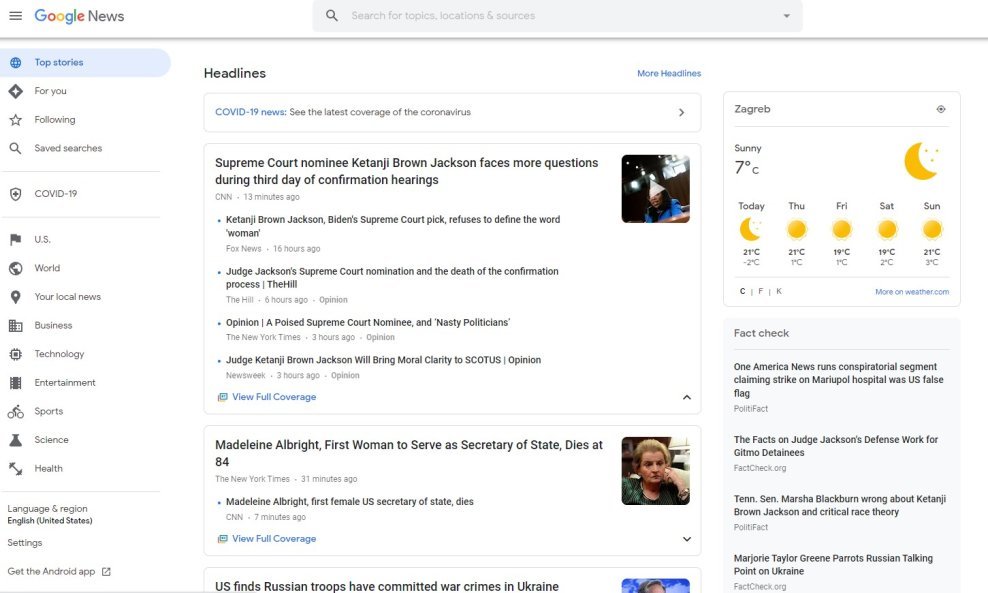The image size is (988, 593).
Task: Open Fox News article about defining 'woman'
Action: (393, 226)
